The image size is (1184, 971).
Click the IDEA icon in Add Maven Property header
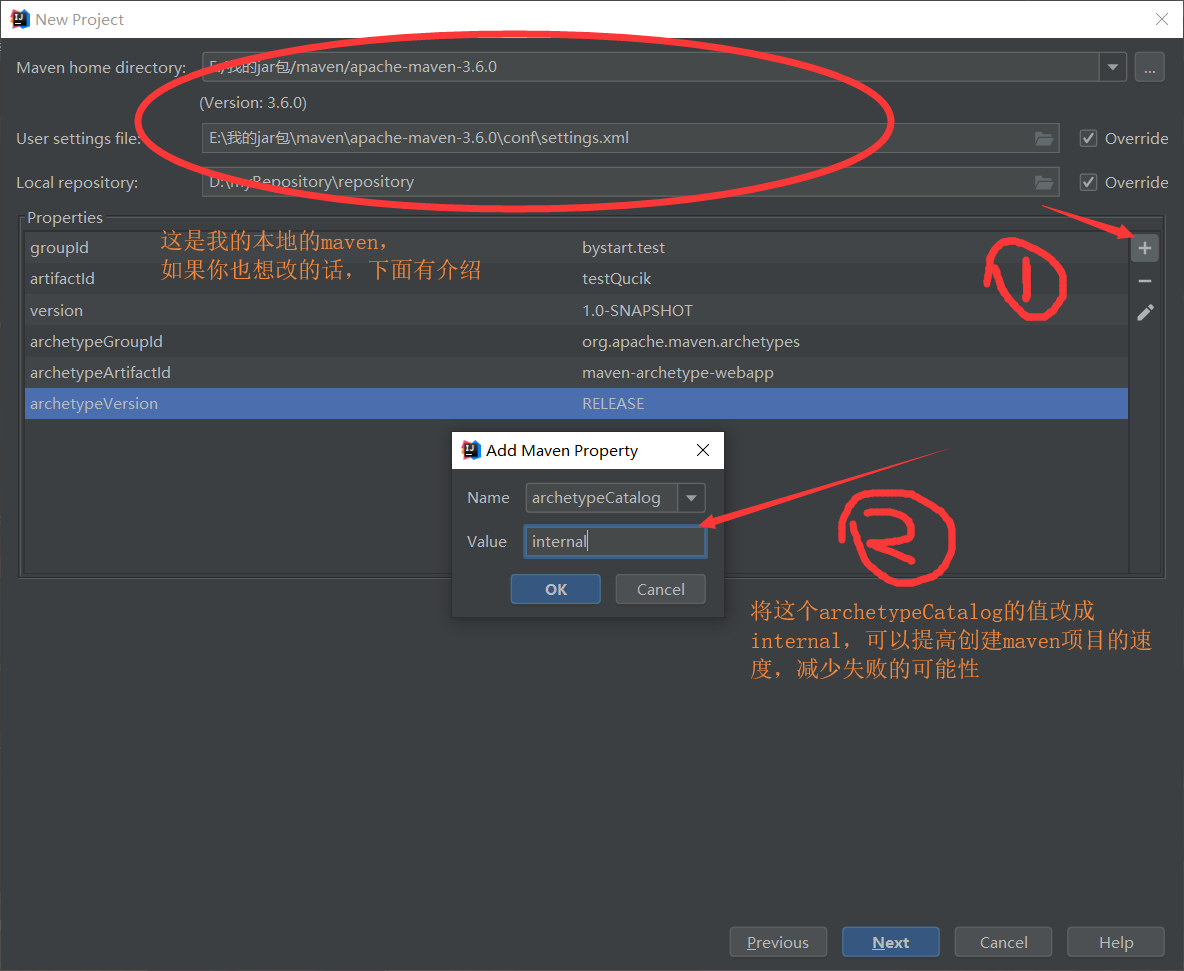[x=470, y=450]
